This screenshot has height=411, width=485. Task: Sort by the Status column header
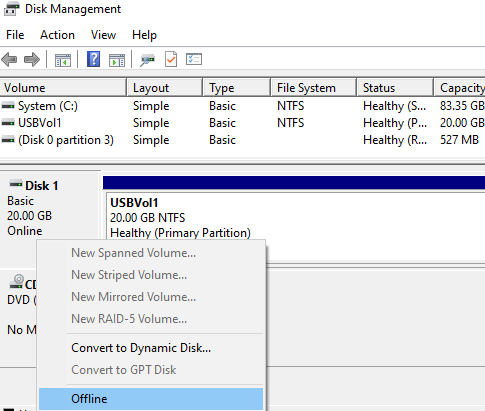395,88
